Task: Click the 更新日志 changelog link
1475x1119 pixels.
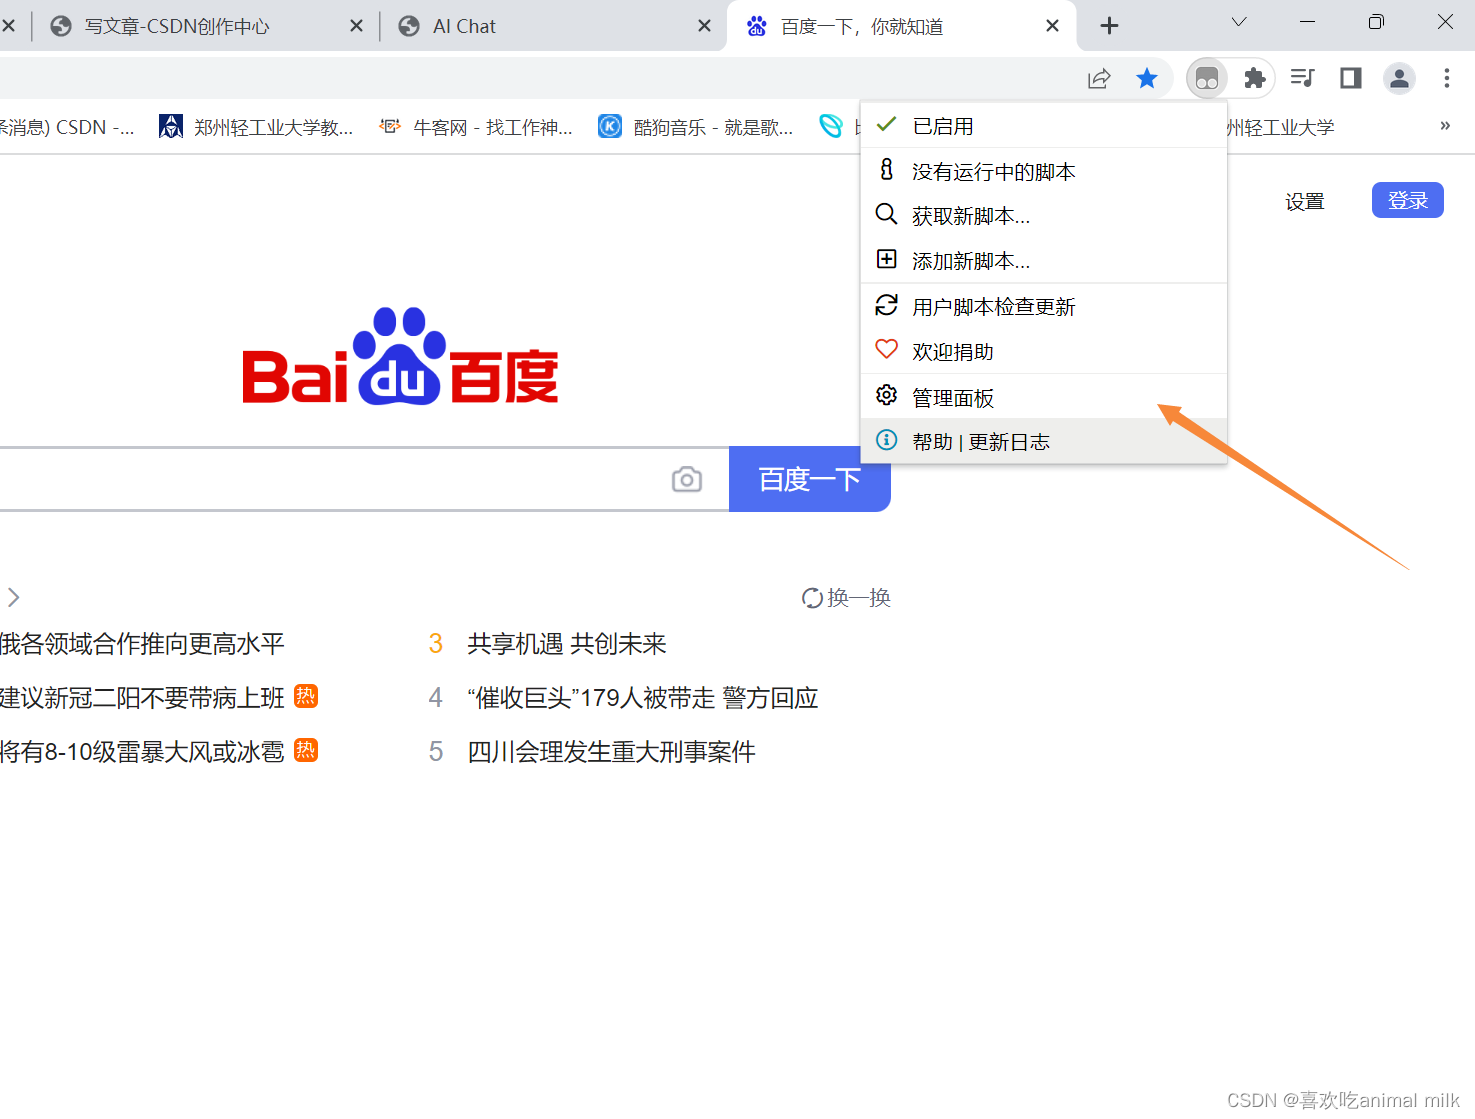Action: 1009,442
